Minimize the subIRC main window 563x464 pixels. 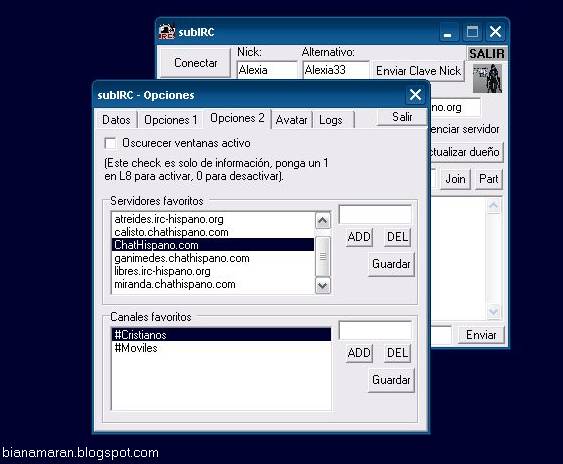click(x=448, y=32)
